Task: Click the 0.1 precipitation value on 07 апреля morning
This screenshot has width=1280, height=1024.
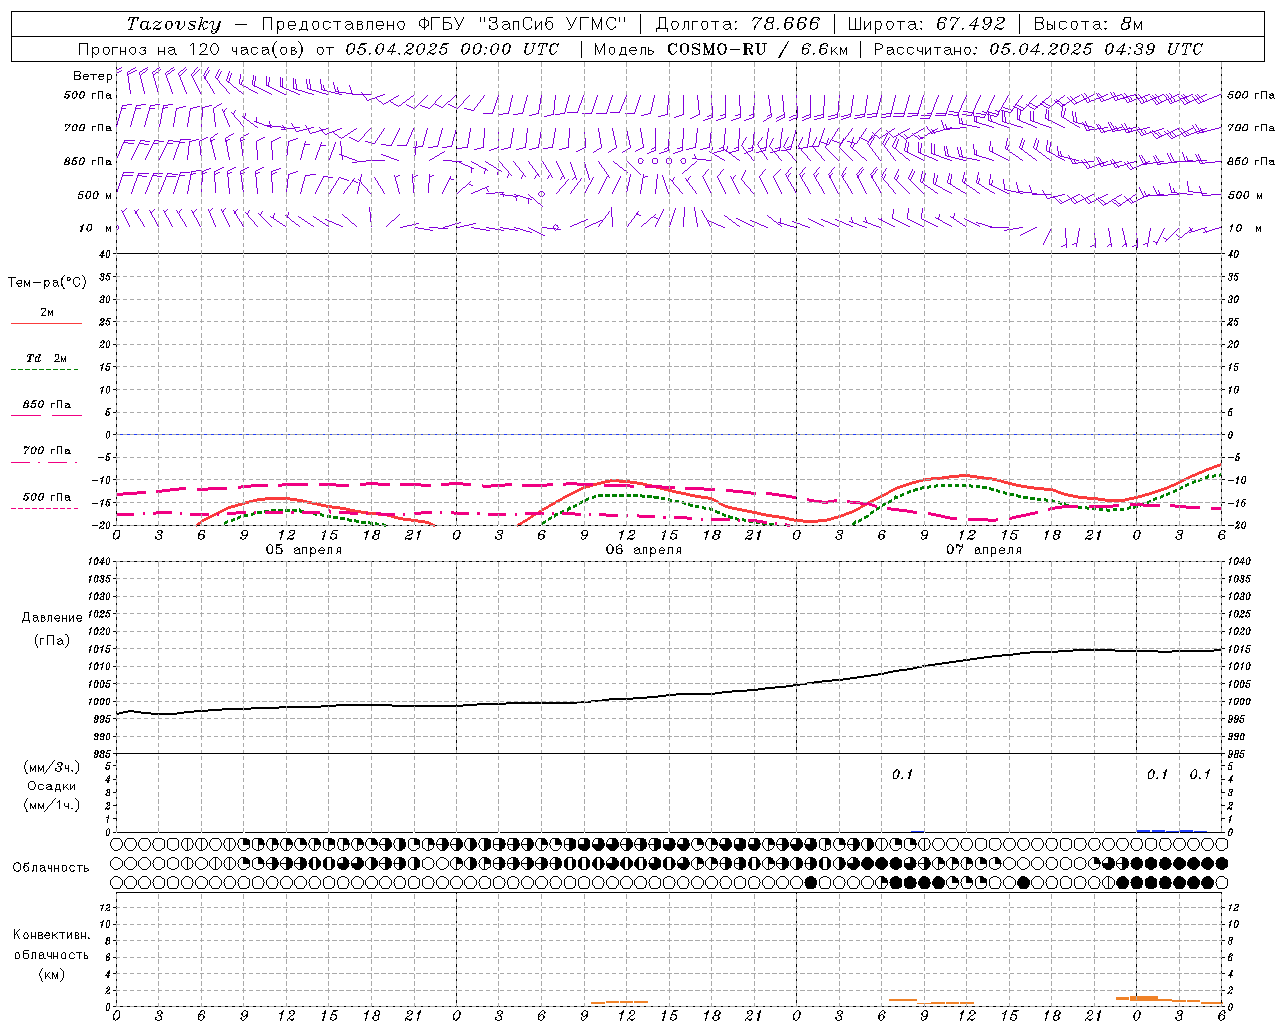Action: pyautogui.click(x=902, y=775)
